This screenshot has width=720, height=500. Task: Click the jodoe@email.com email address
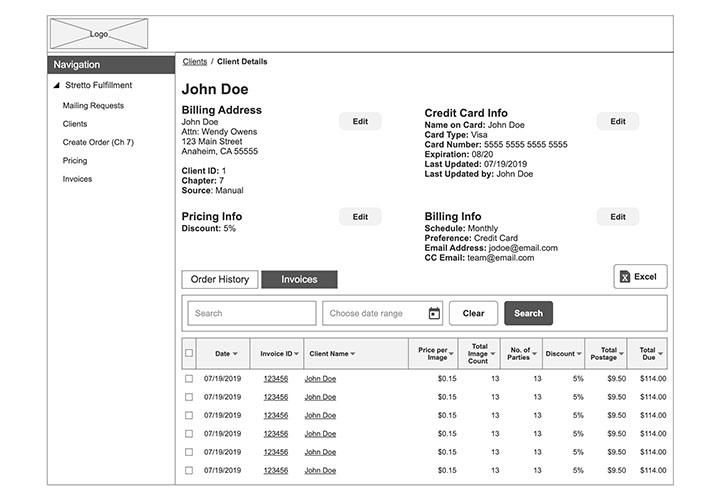click(523, 248)
